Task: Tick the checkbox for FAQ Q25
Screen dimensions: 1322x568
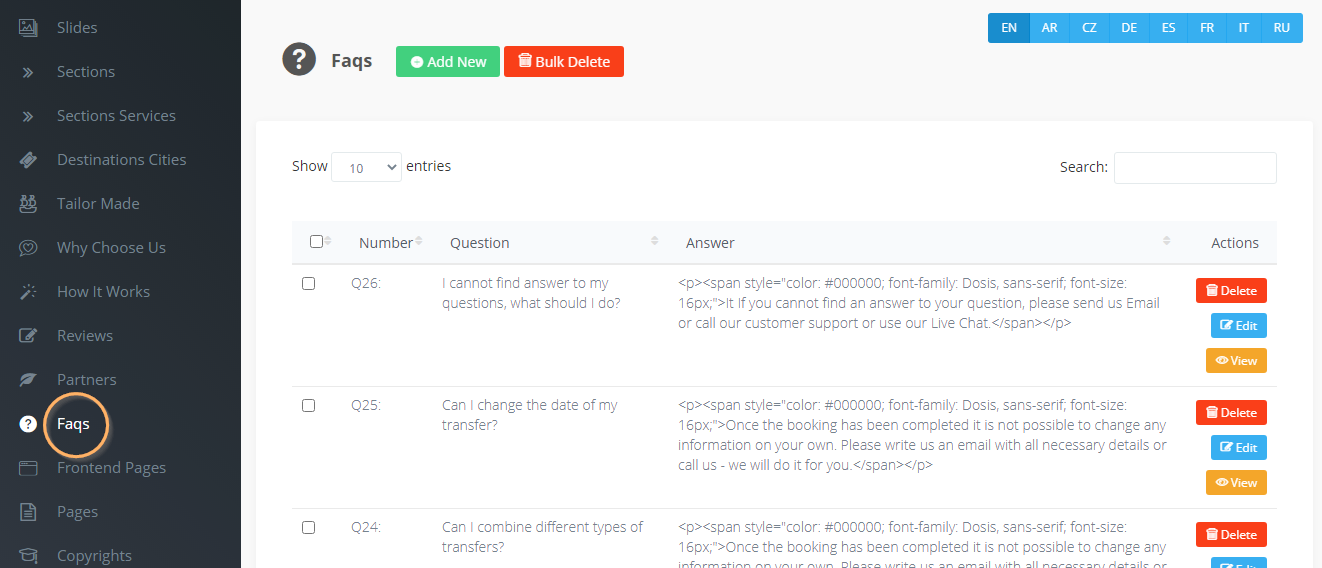Action: pyautogui.click(x=308, y=406)
